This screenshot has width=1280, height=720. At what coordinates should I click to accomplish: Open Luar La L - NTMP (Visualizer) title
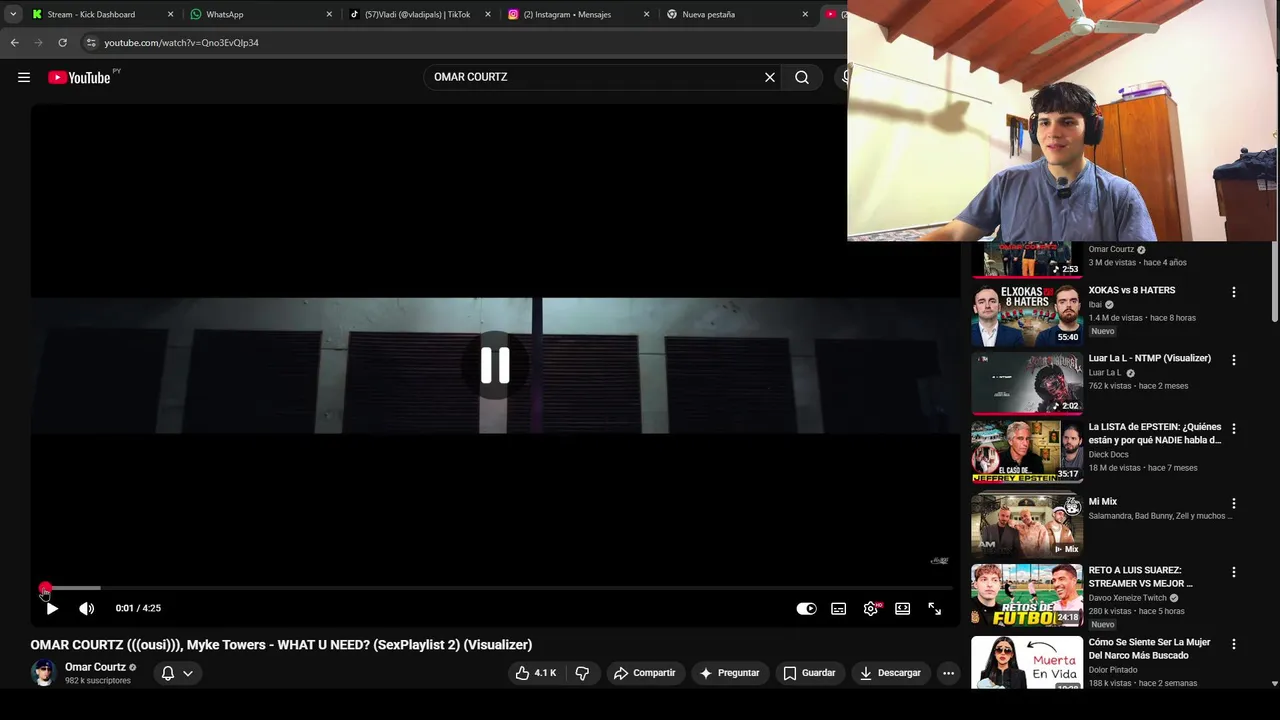[1150, 358]
